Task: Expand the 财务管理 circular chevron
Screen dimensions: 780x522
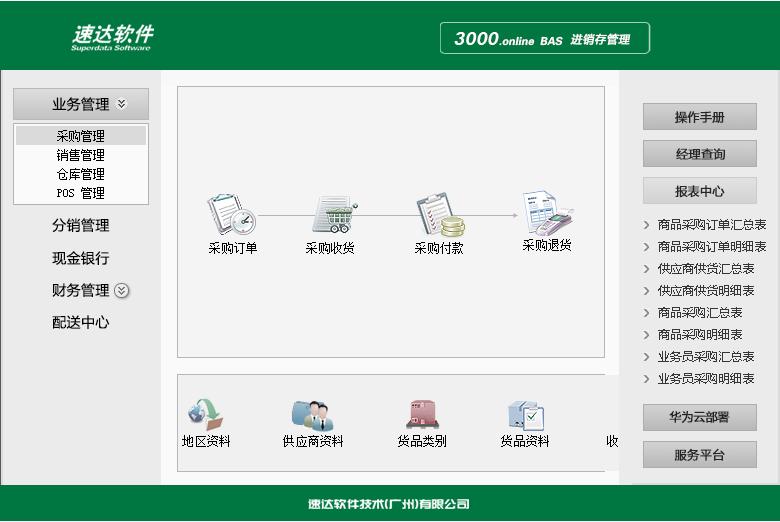Action: click(x=122, y=291)
